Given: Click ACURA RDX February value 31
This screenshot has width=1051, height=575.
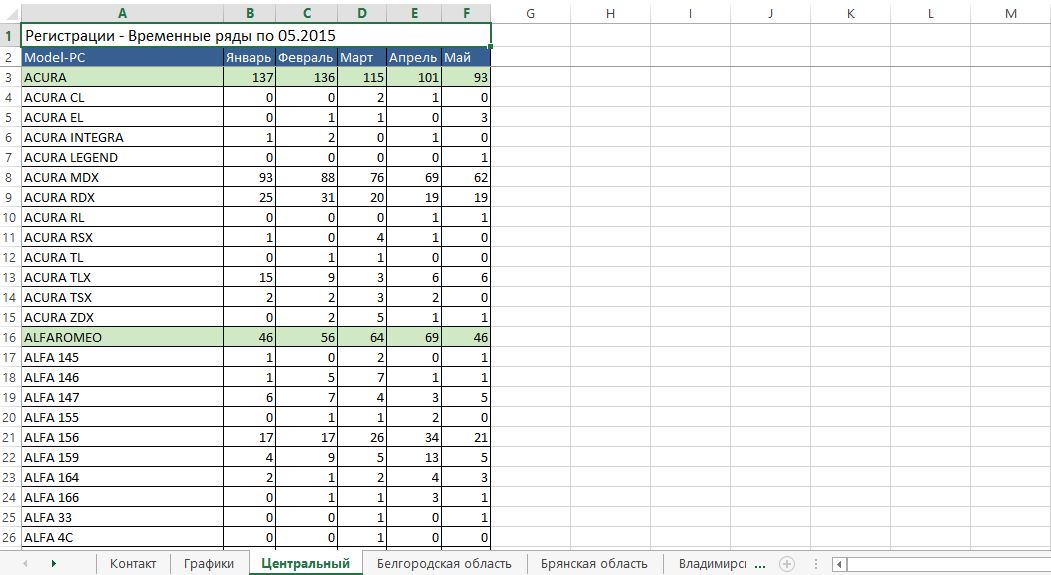Looking at the screenshot, I should (x=306, y=198).
